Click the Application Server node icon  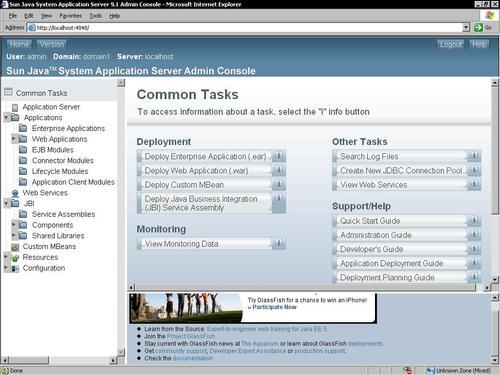point(15,107)
